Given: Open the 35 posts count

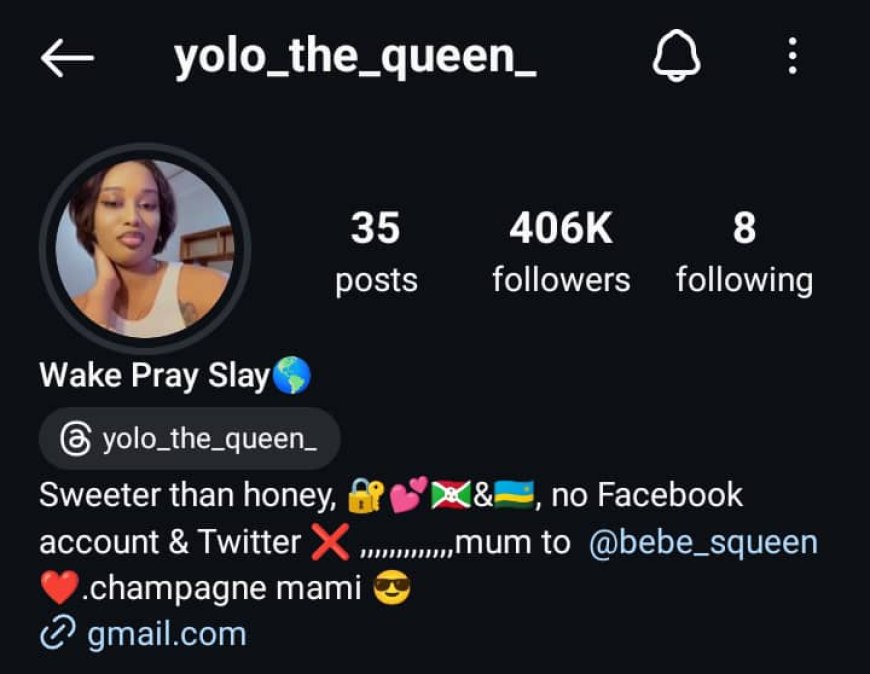Looking at the screenshot, I should click(x=376, y=251).
